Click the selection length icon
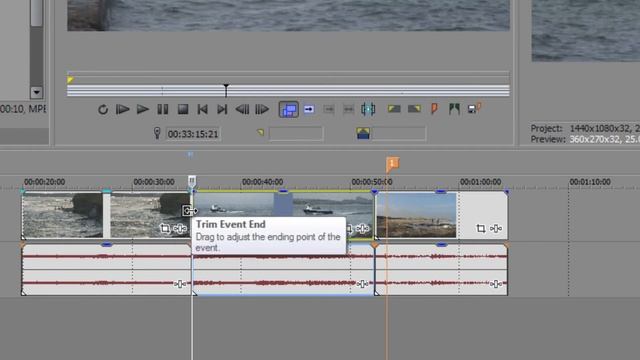 click(363, 133)
